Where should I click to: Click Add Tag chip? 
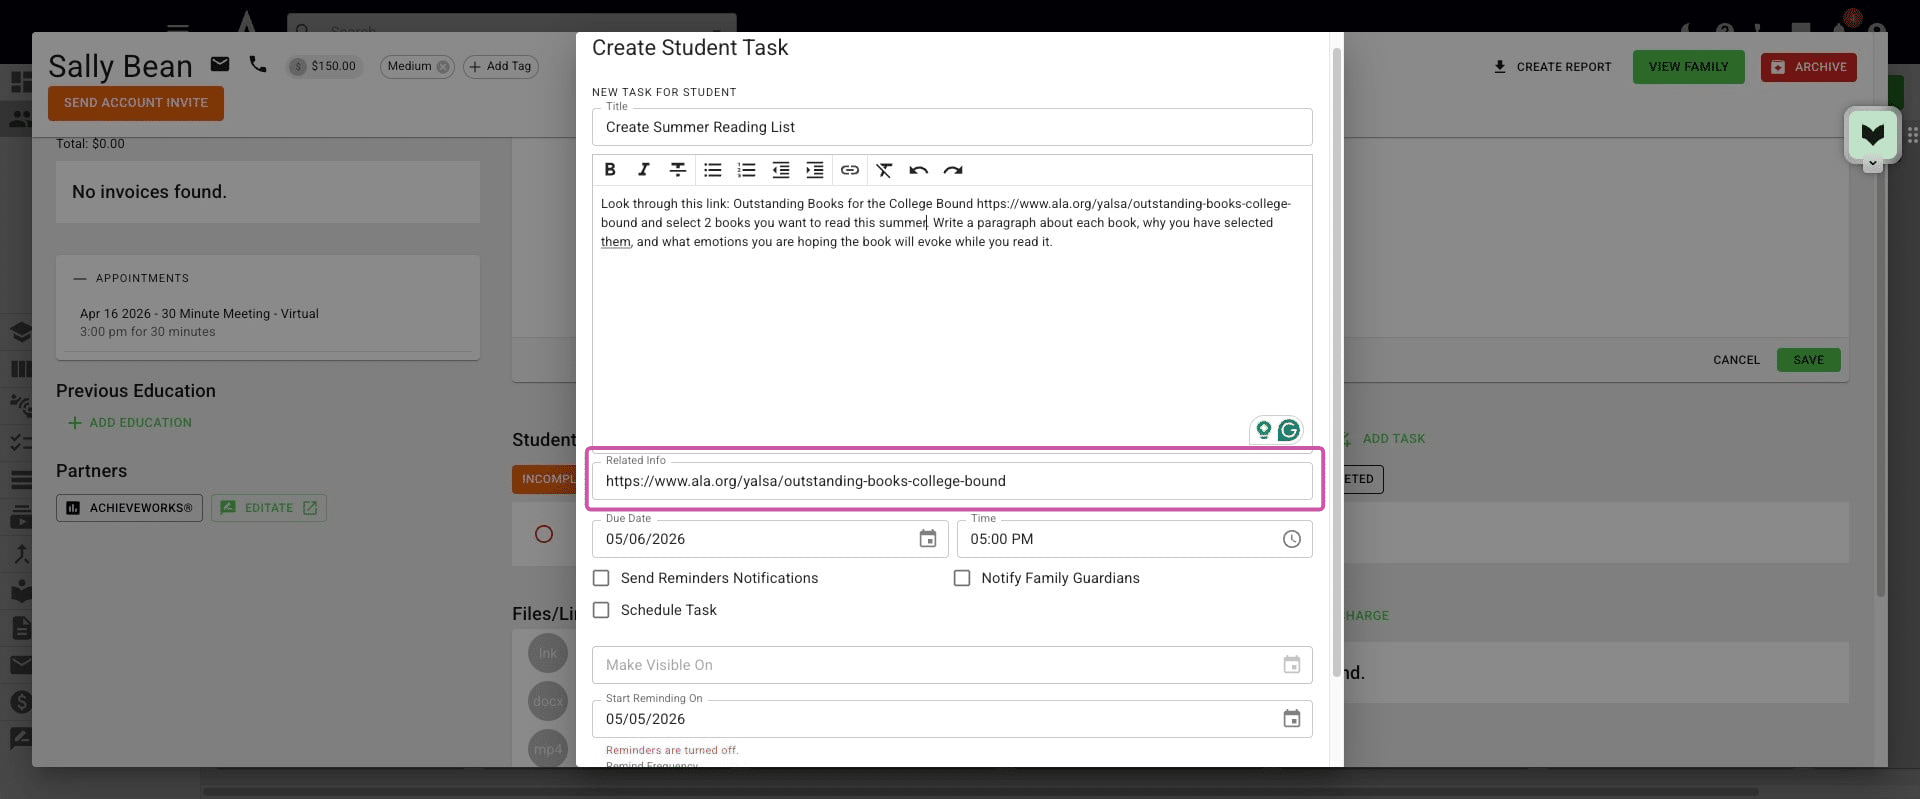pyautogui.click(x=500, y=67)
